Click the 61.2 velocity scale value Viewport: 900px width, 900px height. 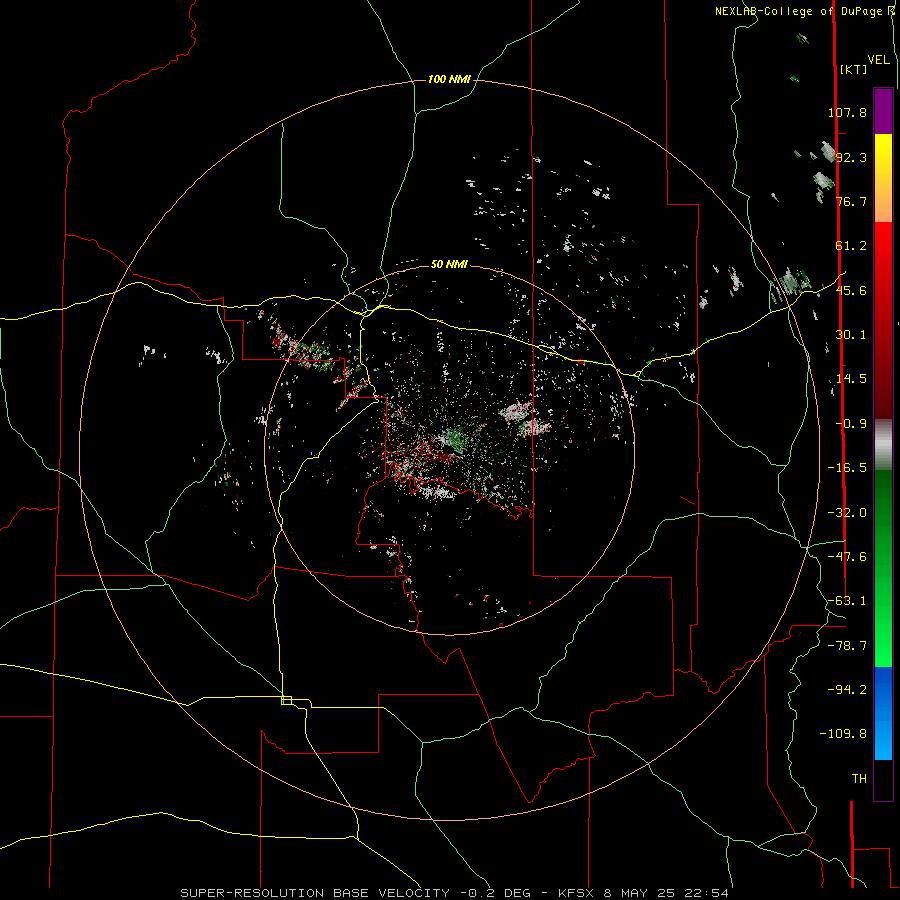coord(851,246)
